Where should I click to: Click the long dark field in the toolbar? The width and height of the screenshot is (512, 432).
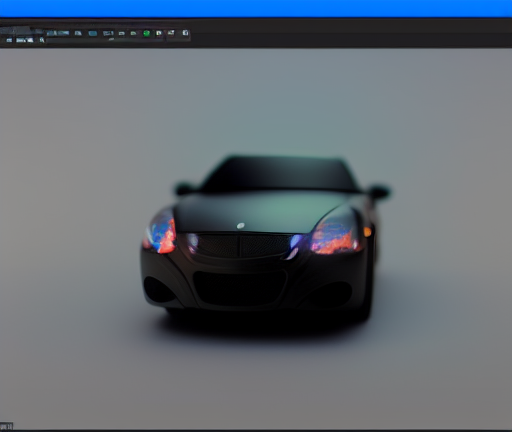pos(104,40)
